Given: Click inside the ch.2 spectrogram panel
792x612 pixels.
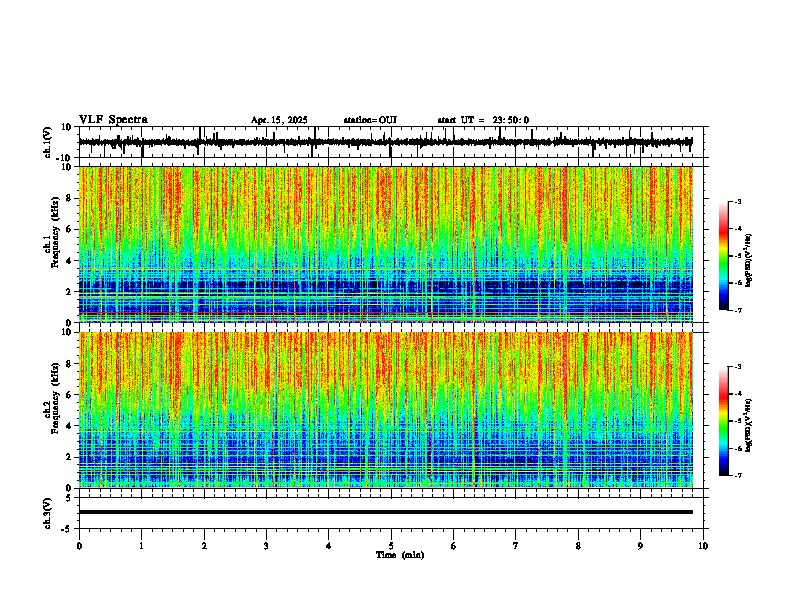Looking at the screenshot, I should click(386, 410).
